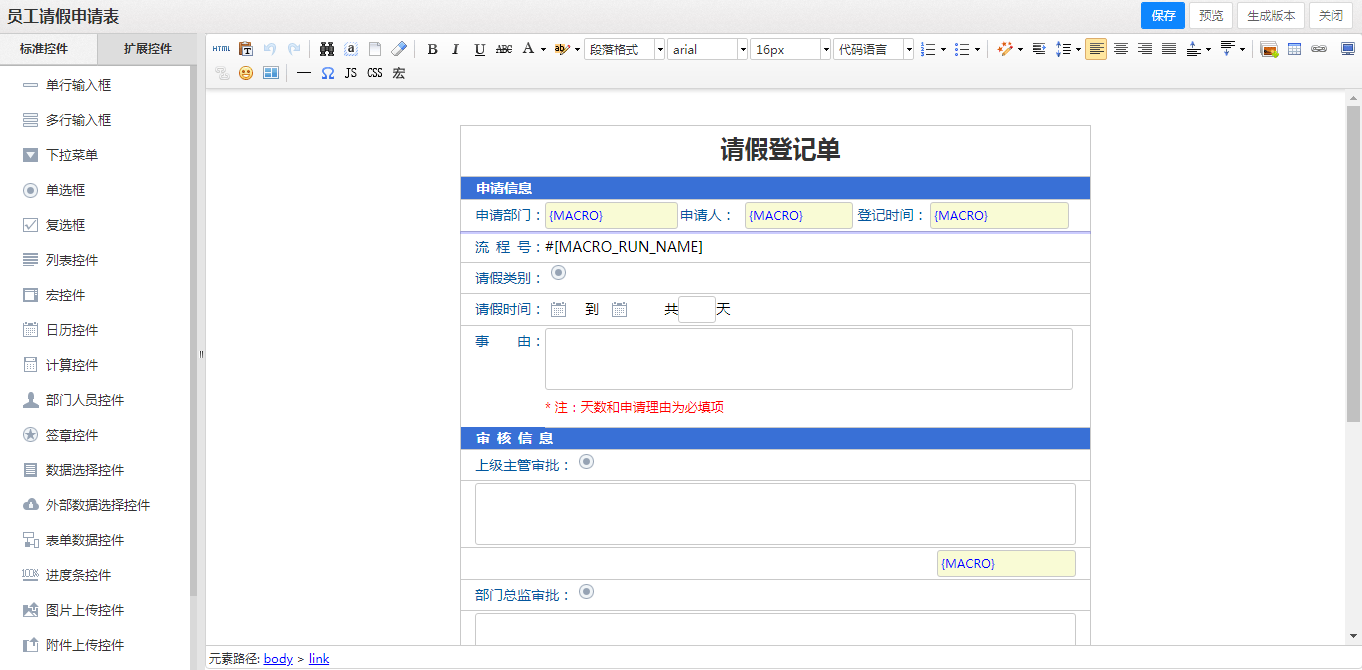Viewport: 1362px width, 670px height.
Task: Open the 段落格式 paragraph format dropdown
Action: click(x=625, y=49)
